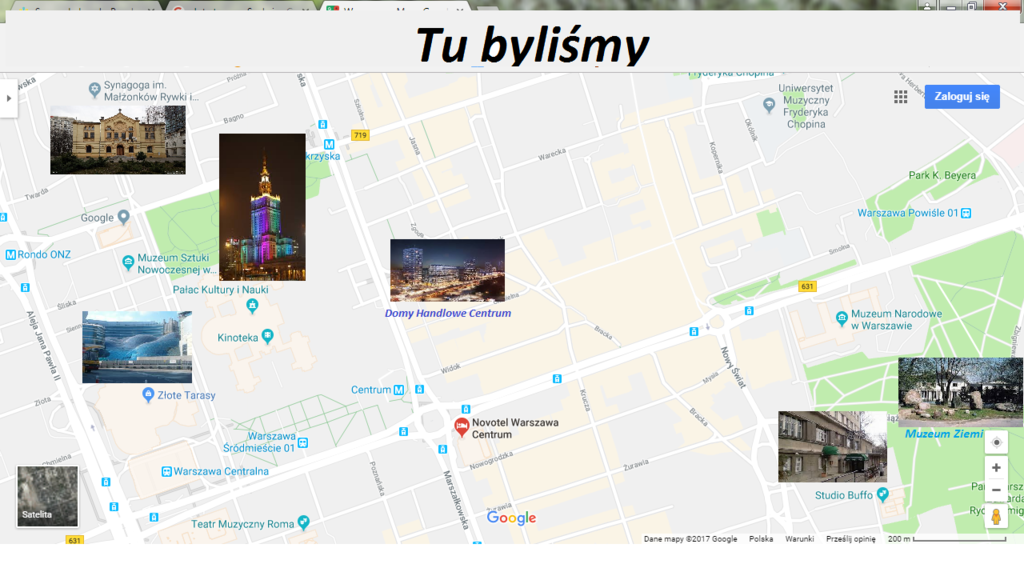Viewport: 1024px width, 576px height.
Task: Click the 719 road shield
Action: coord(360,135)
